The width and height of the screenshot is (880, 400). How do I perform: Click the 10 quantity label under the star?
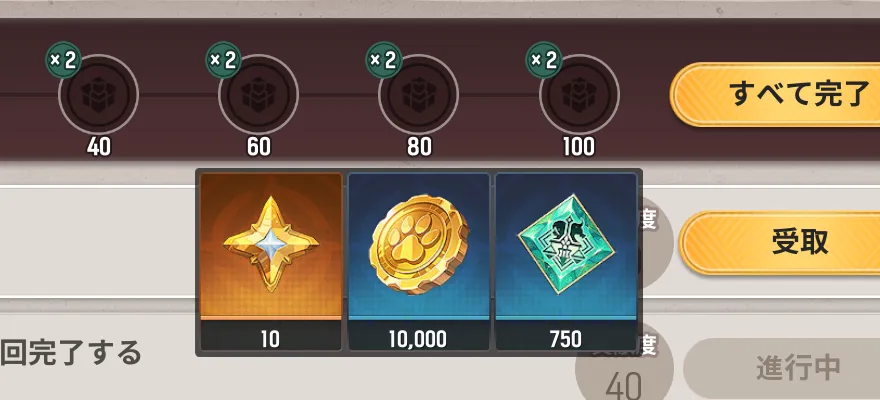point(271,339)
